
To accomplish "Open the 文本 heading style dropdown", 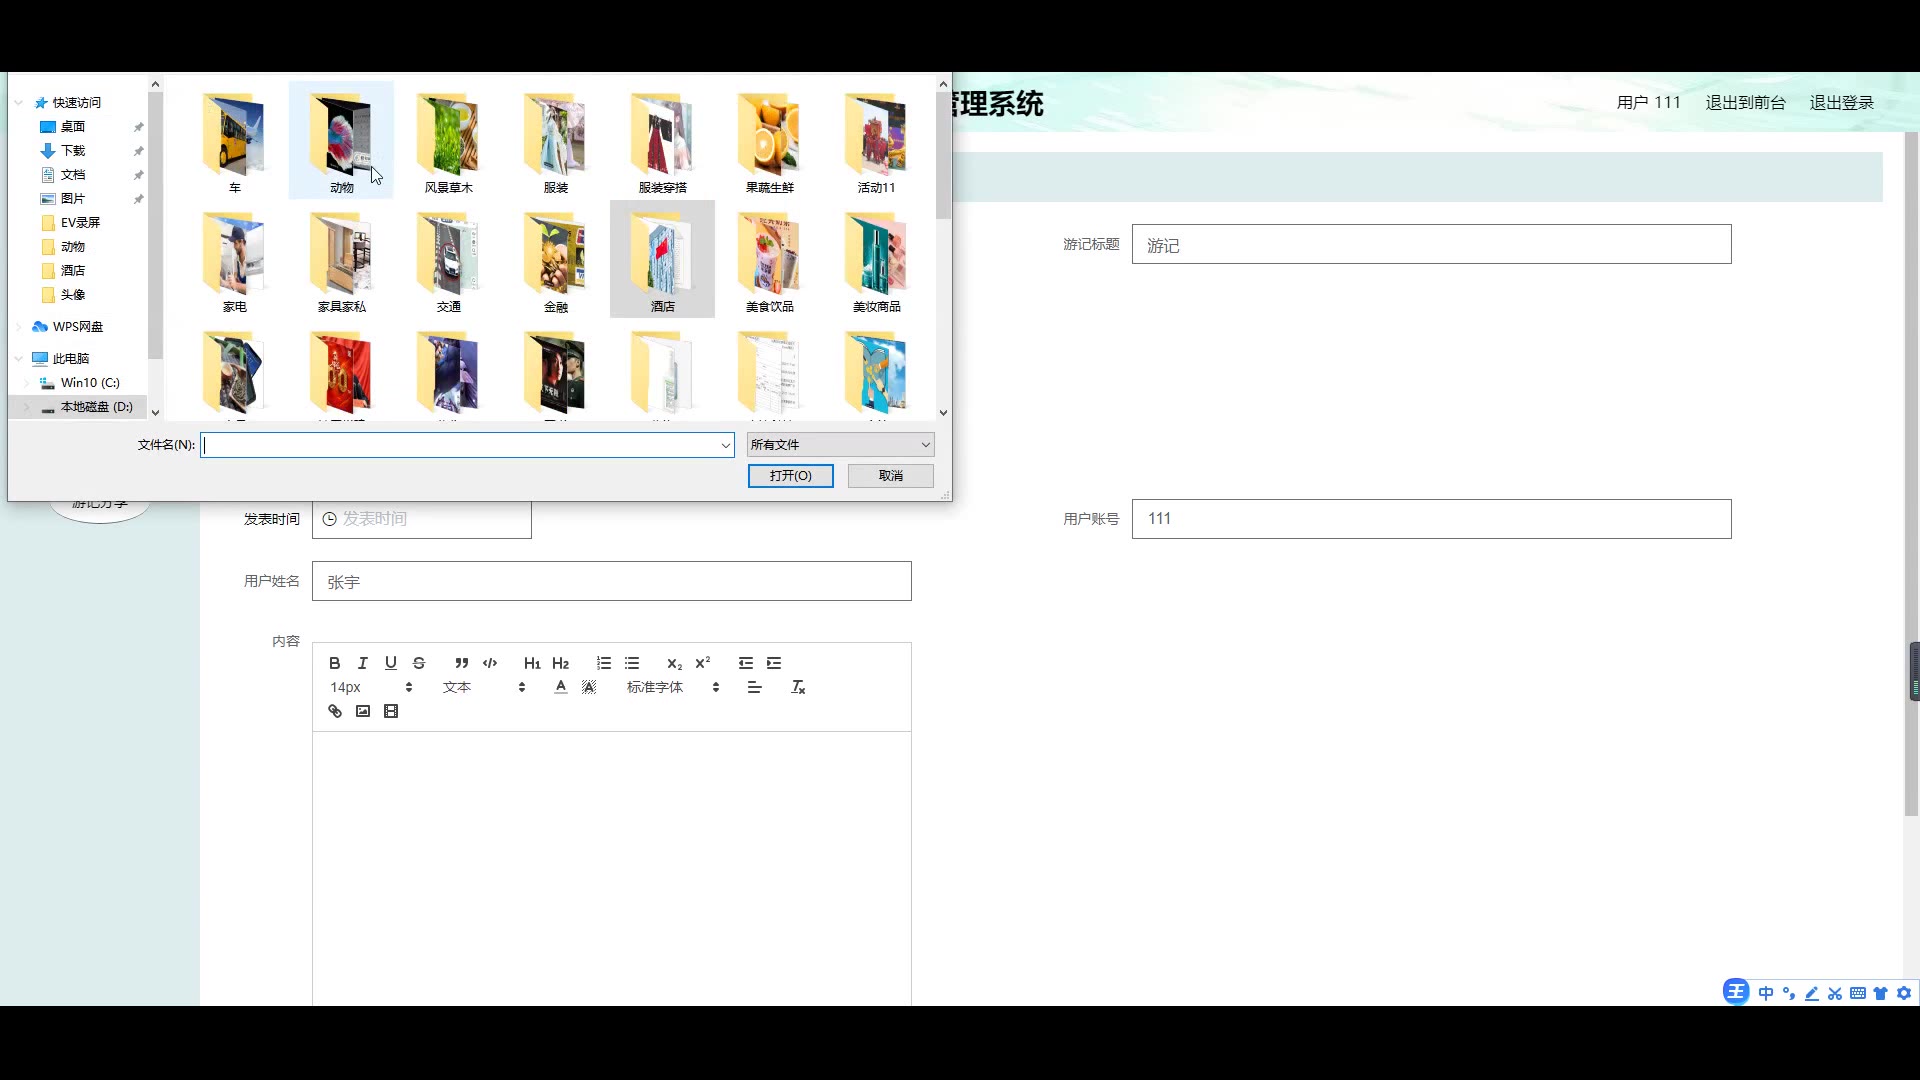I will point(484,687).
